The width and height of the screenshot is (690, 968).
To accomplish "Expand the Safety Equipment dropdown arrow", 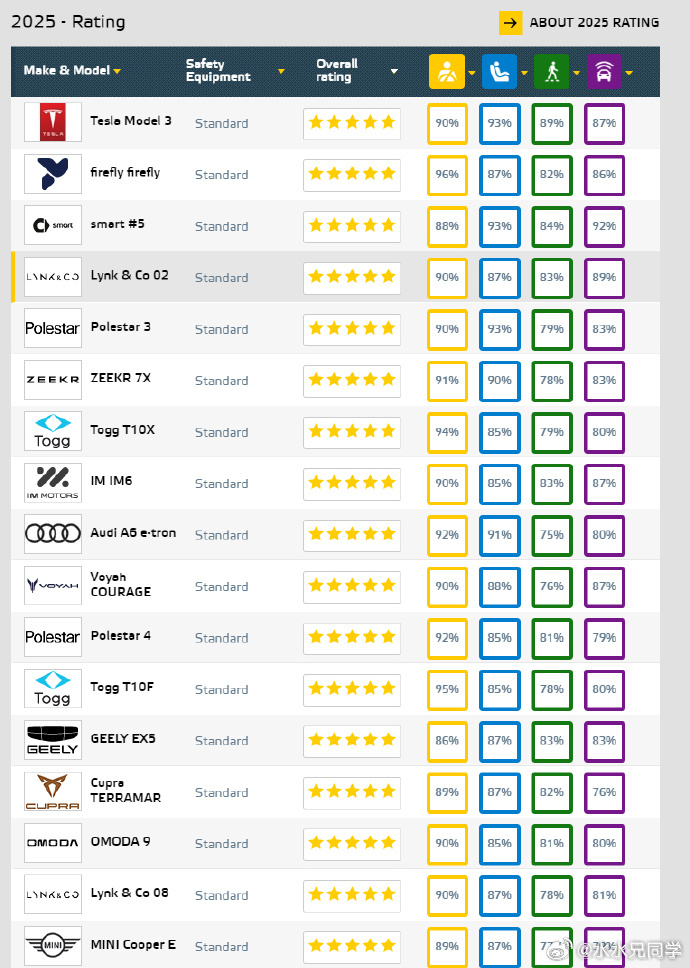I will tap(281, 71).
